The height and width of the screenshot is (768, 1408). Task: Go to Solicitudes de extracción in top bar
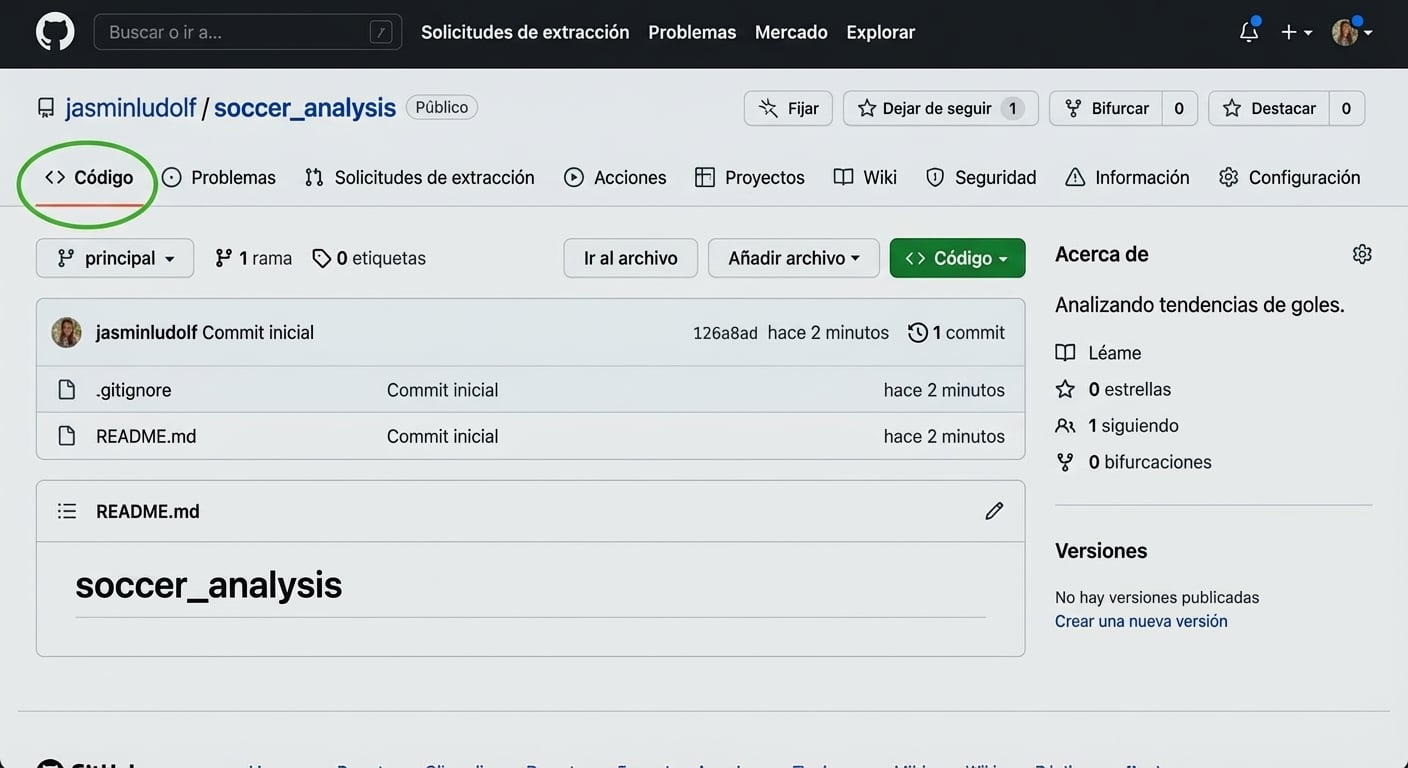click(525, 32)
